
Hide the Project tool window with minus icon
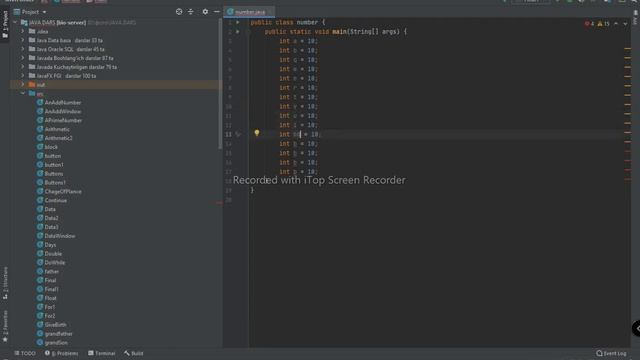click(x=217, y=12)
